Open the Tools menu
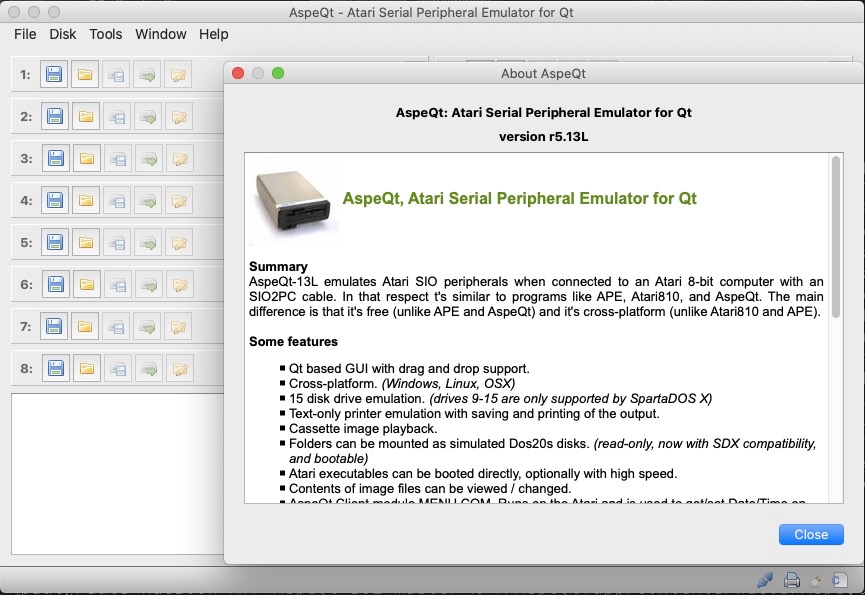This screenshot has height=595, width=865. [x=106, y=33]
